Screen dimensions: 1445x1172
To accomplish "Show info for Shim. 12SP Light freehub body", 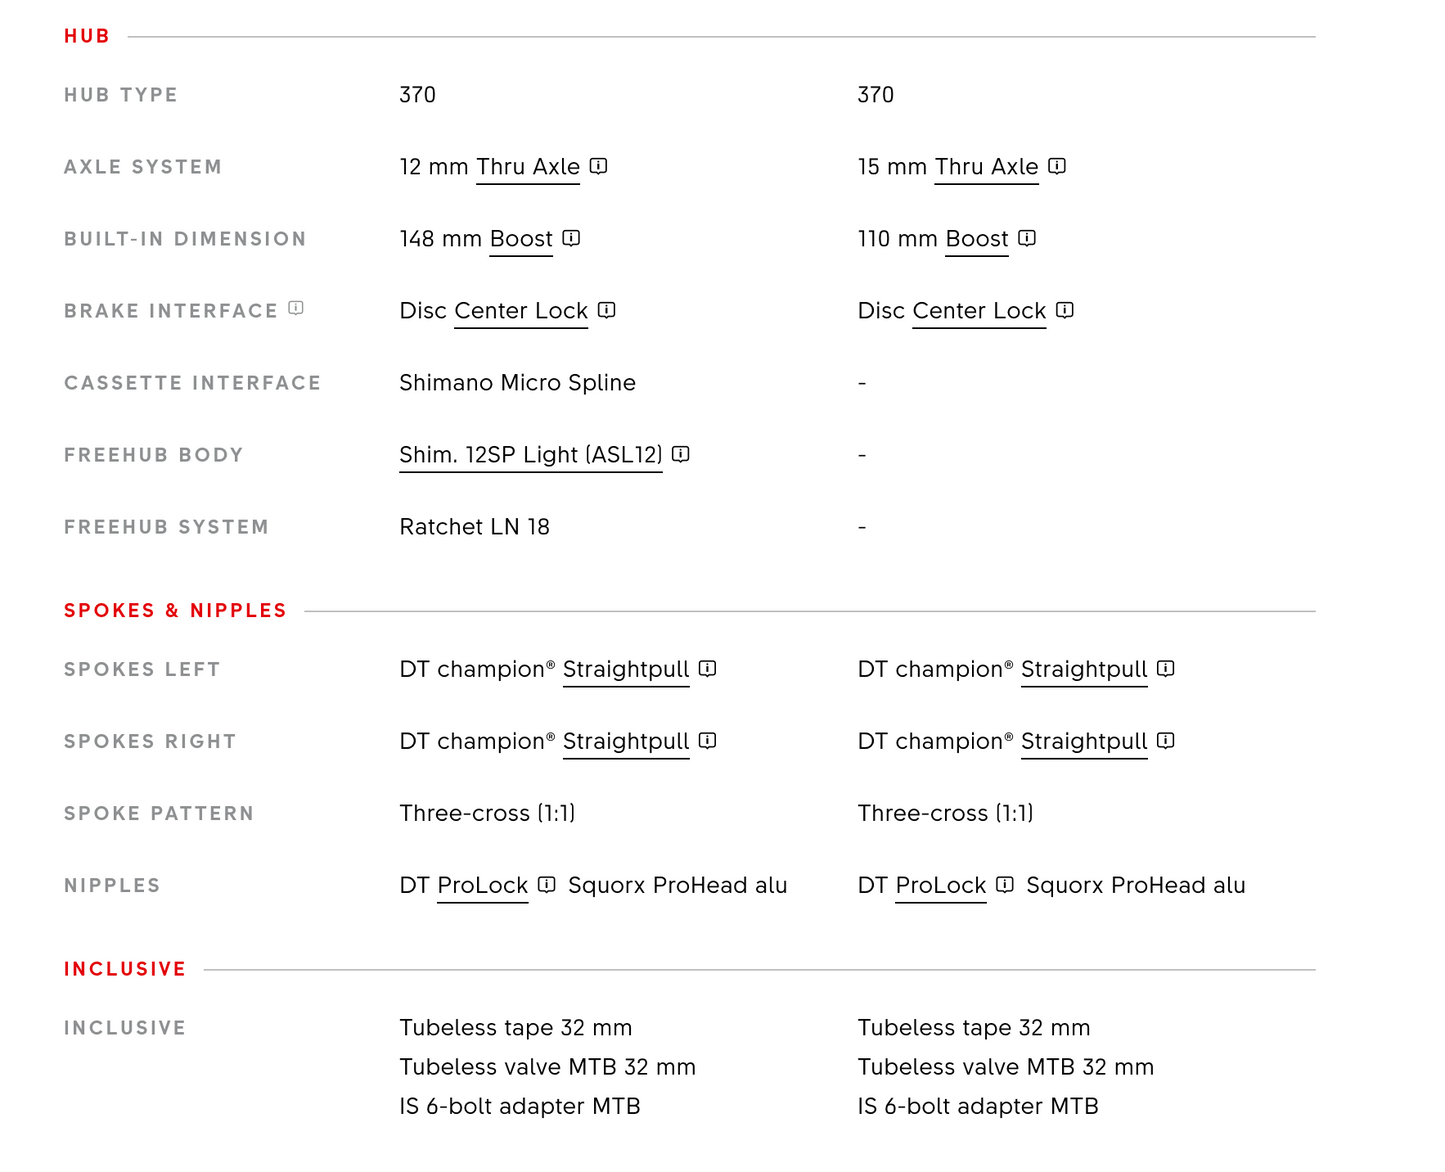I will [x=681, y=454].
